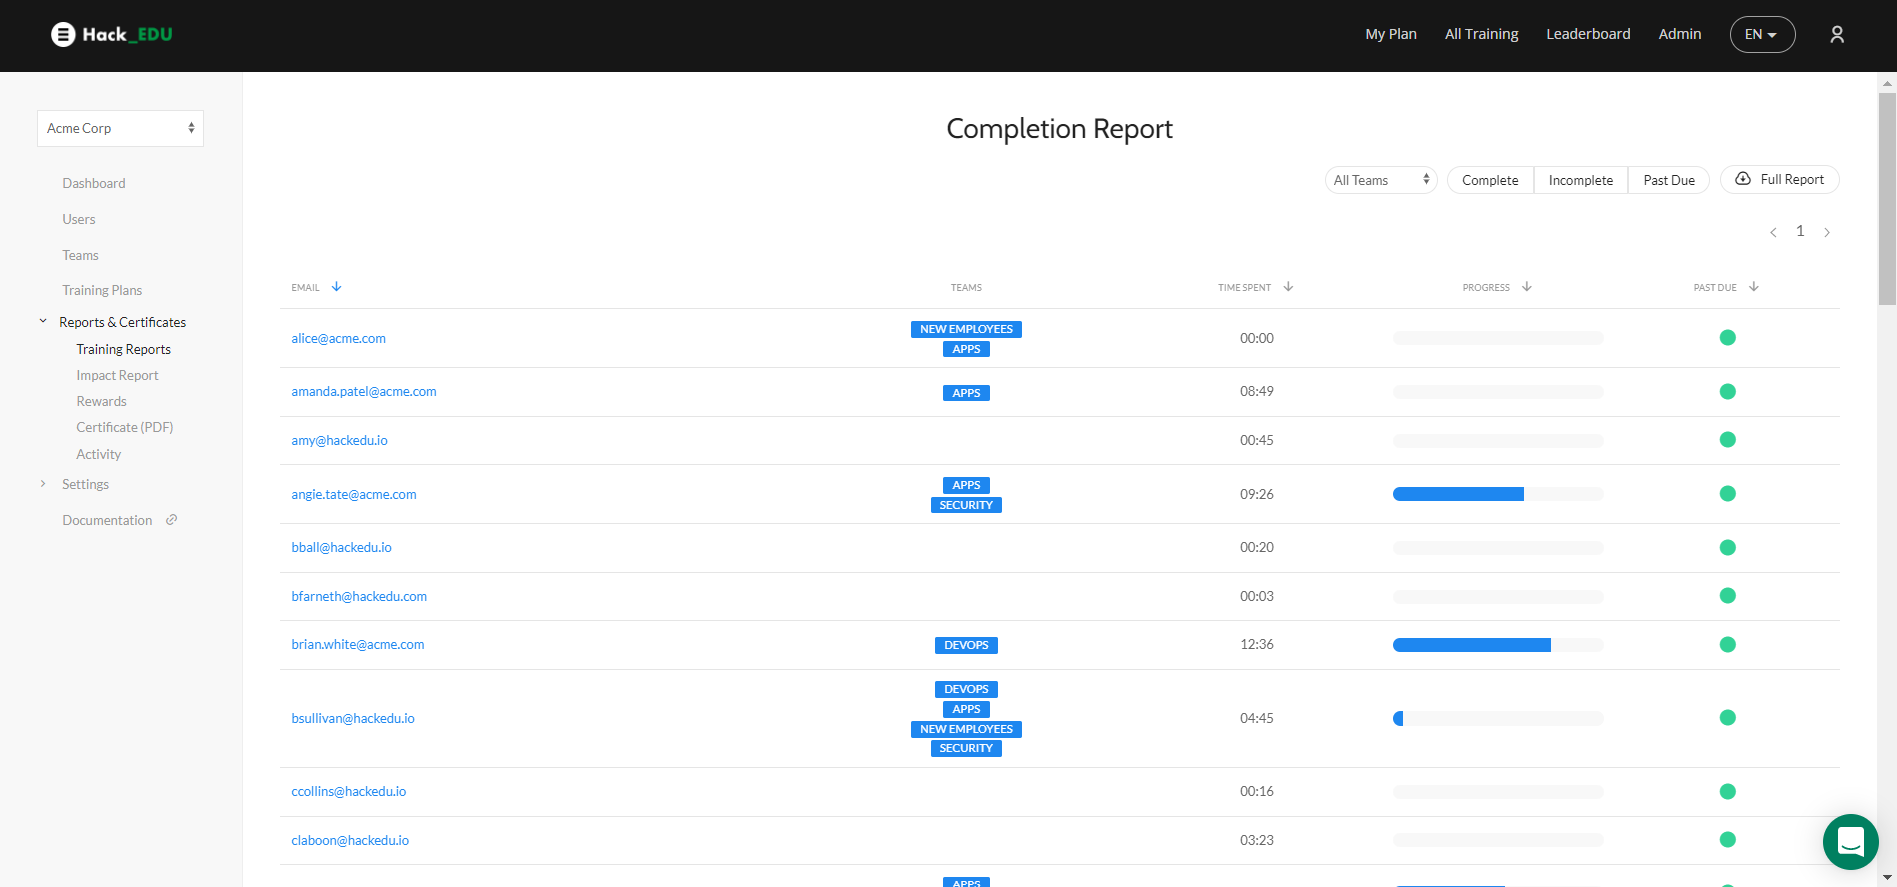This screenshot has width=1897, height=887.
Task: Filter report by Incomplete
Action: click(x=1580, y=181)
